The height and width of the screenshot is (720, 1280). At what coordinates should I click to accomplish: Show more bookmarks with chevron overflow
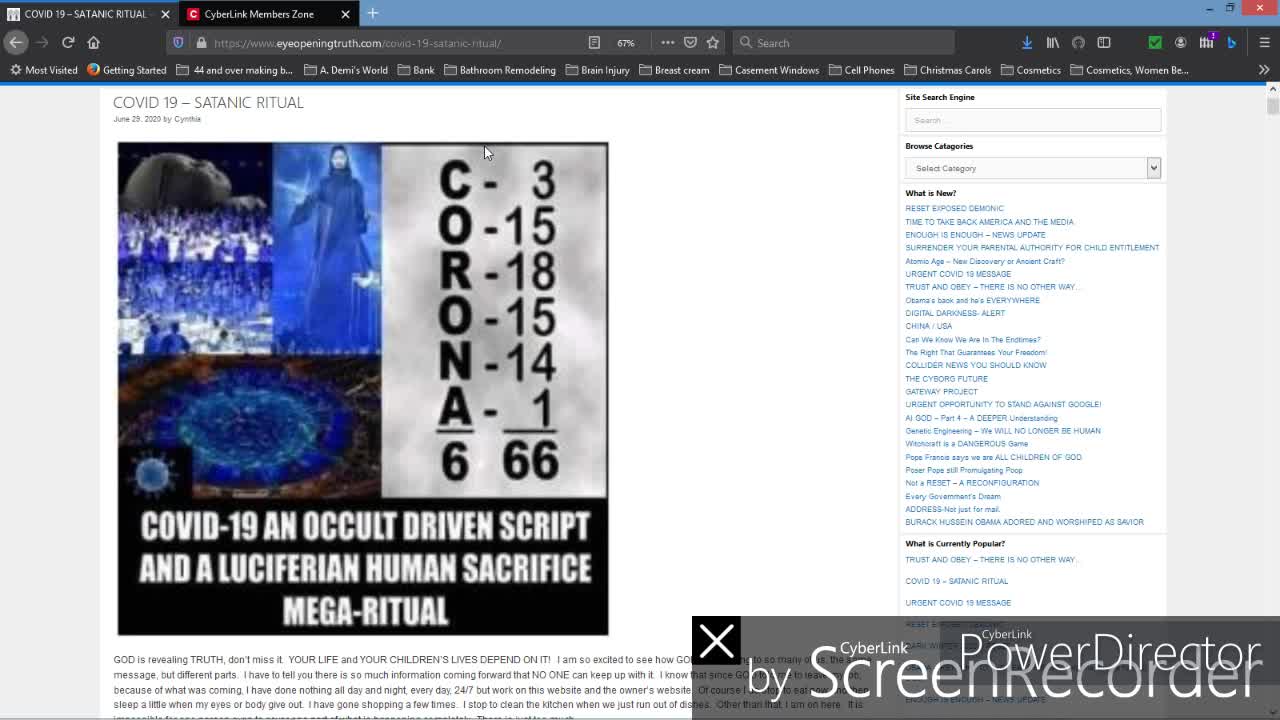[x=1264, y=70]
